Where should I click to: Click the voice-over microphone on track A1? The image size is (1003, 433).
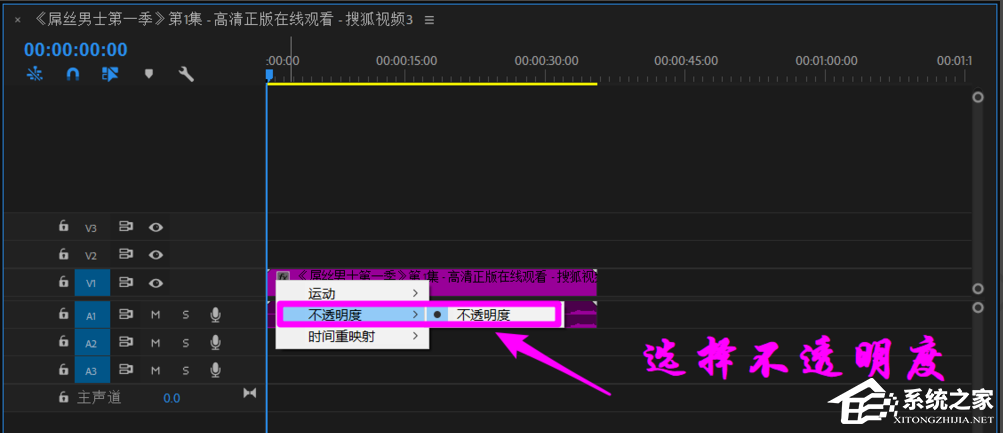[215, 315]
